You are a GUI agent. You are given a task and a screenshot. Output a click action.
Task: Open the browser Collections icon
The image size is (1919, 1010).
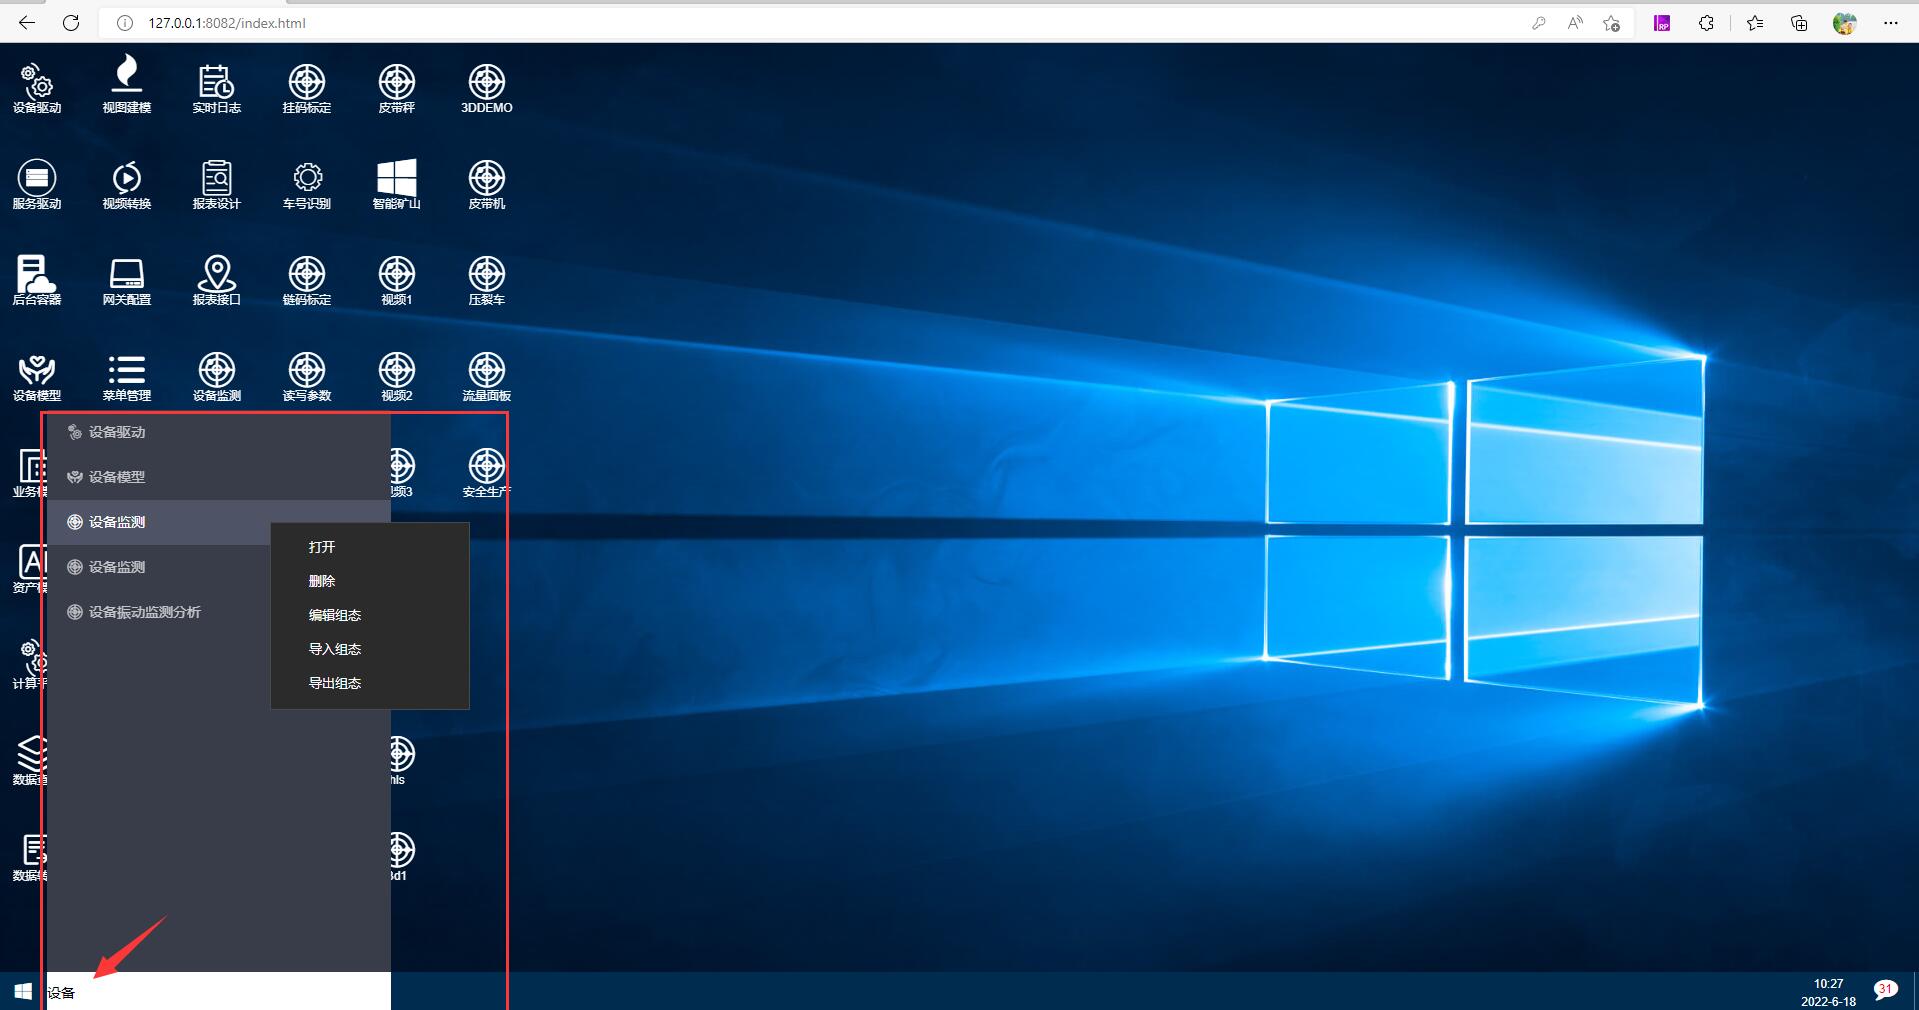click(x=1799, y=23)
